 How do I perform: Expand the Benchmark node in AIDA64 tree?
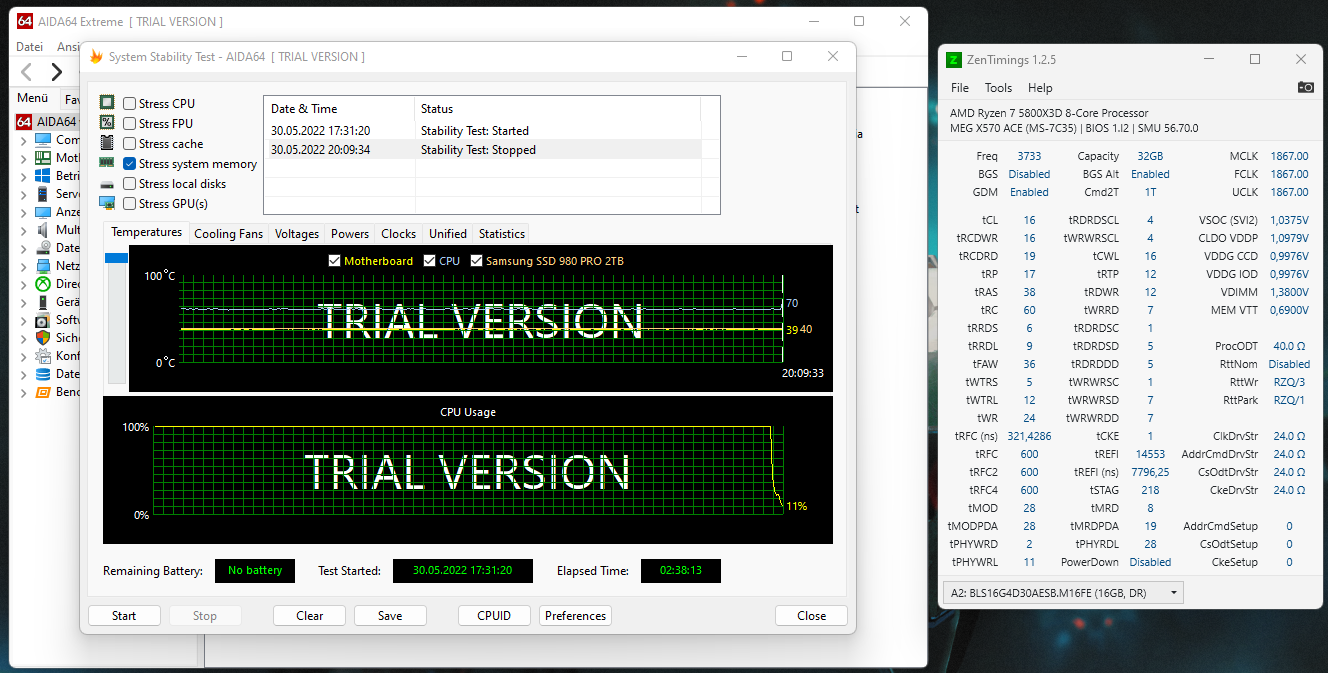[24, 393]
